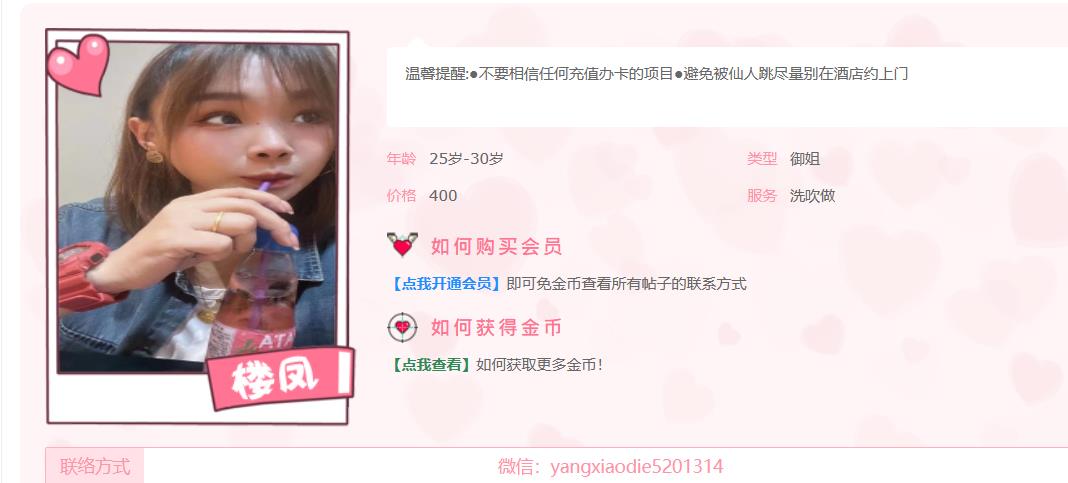Select the 御姐 type value
This screenshot has height=483, width=1068.
[x=805, y=159]
